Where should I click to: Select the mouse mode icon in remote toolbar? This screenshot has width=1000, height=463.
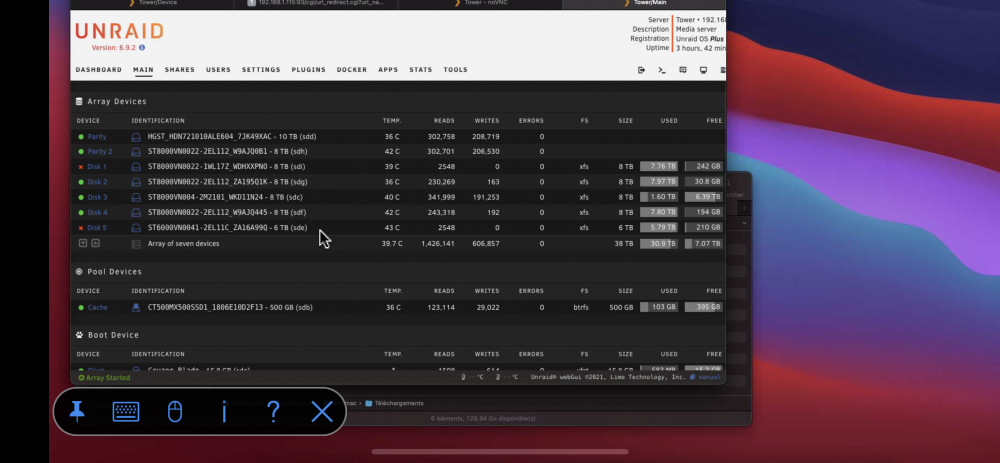[175, 412]
